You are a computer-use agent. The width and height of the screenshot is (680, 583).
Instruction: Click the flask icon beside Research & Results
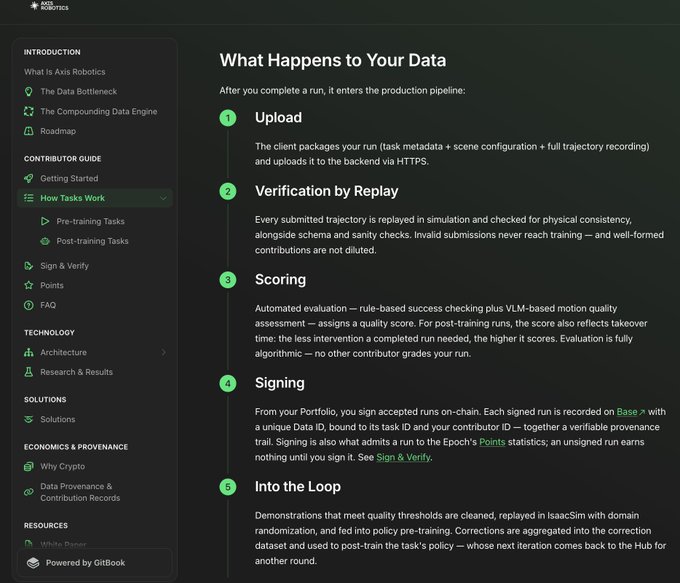point(29,372)
